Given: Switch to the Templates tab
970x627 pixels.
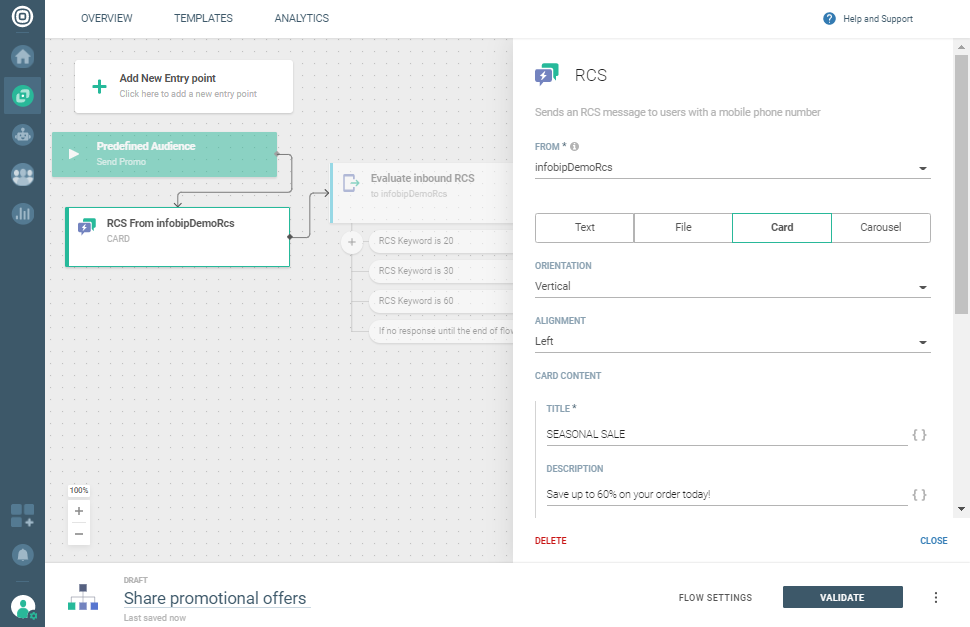Looking at the screenshot, I should click(x=203, y=18).
